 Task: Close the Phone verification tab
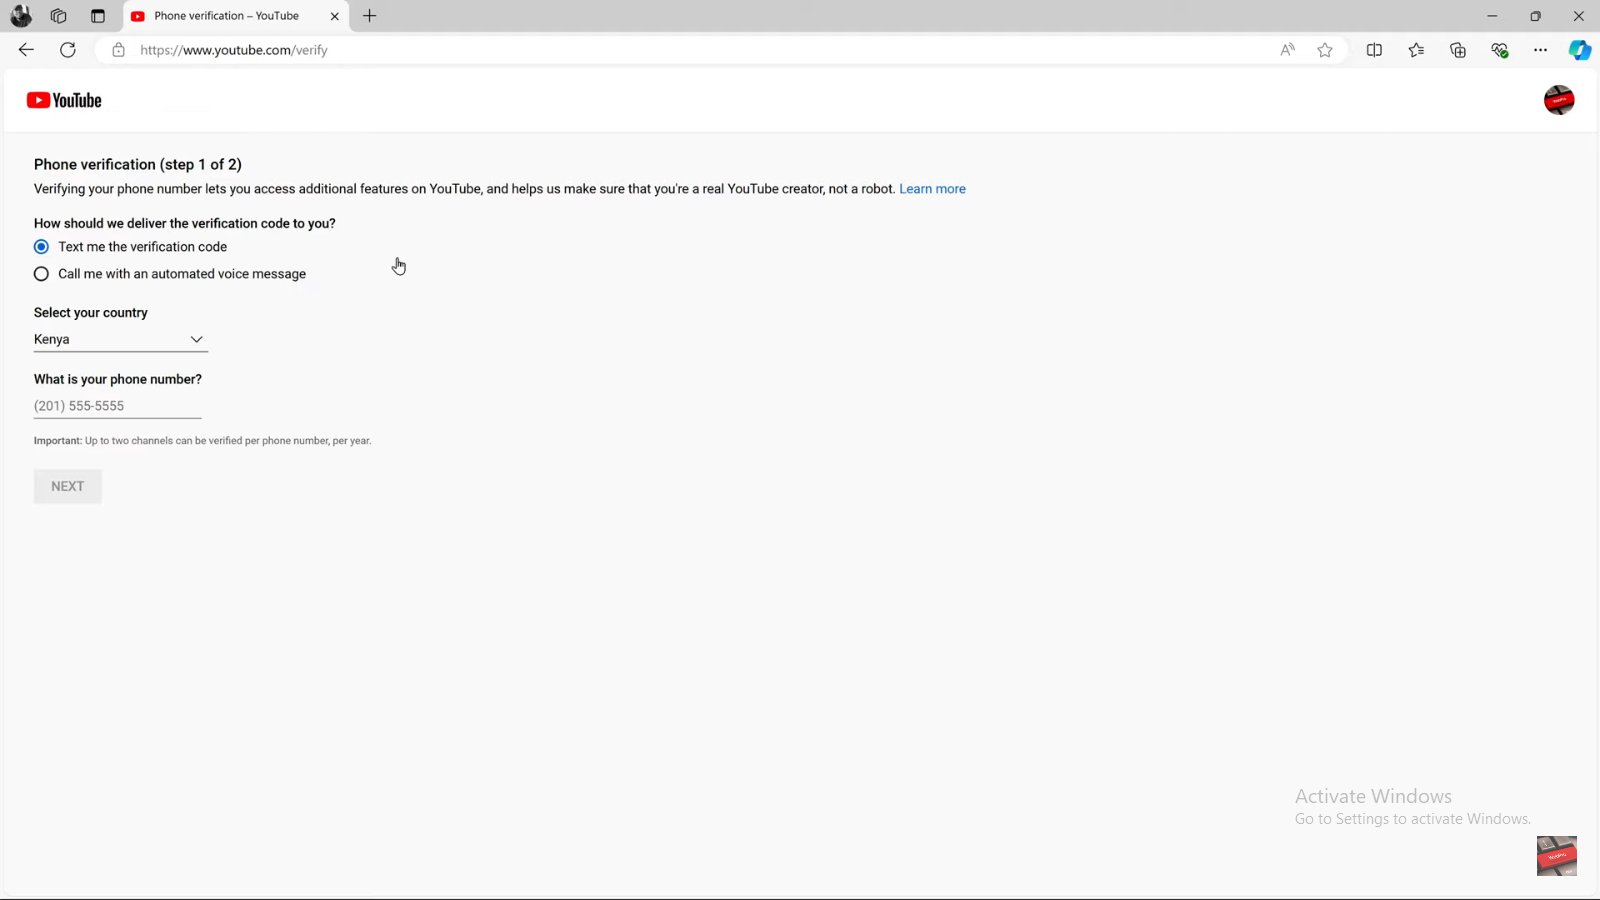334,16
